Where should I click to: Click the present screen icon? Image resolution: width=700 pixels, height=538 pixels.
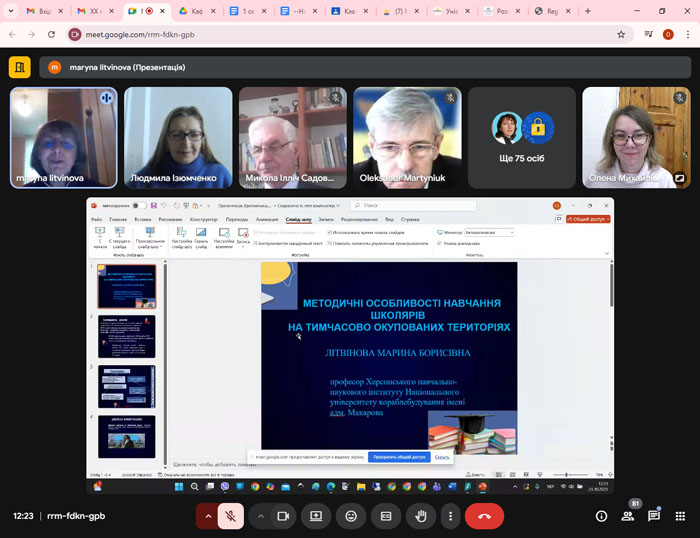pos(316,516)
